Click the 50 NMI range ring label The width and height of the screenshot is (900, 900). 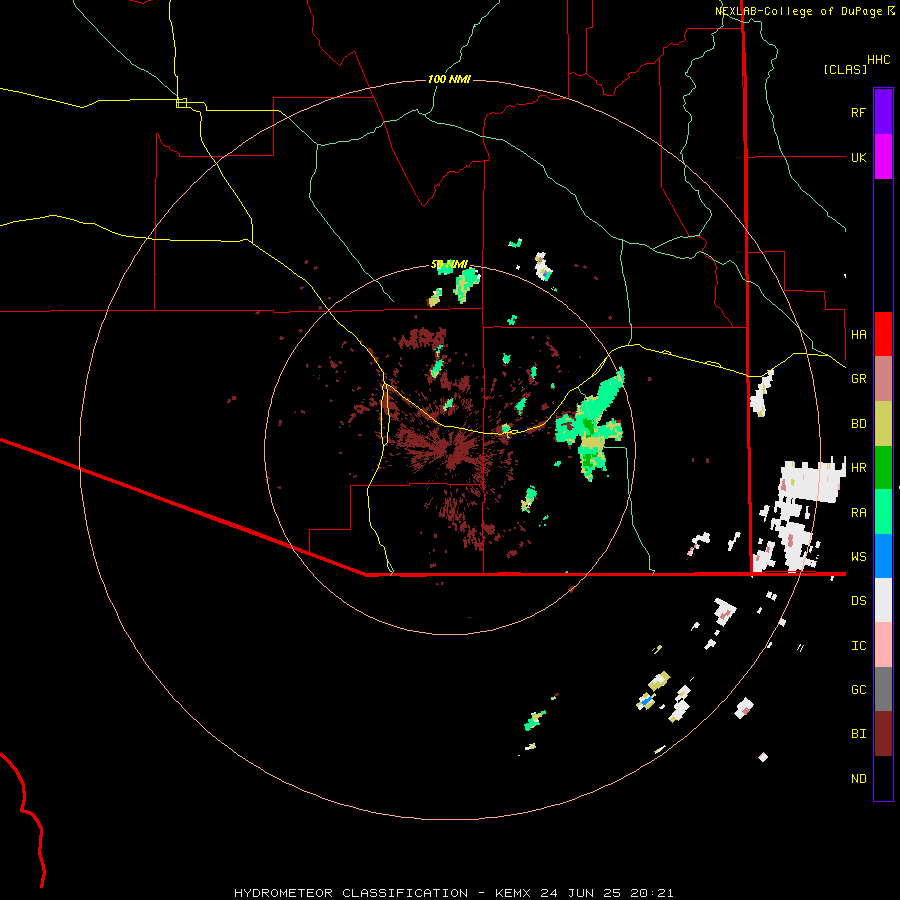(449, 265)
